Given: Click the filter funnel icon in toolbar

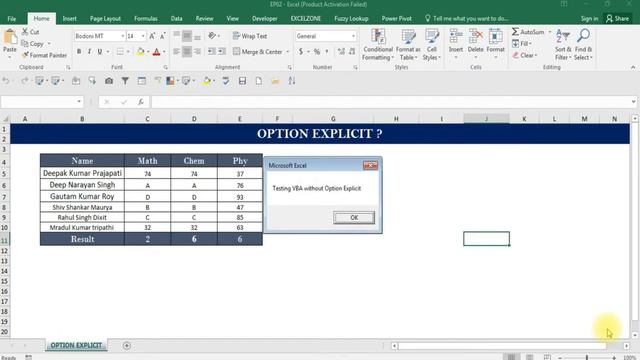Looking at the screenshot, I should (x=125, y=81).
